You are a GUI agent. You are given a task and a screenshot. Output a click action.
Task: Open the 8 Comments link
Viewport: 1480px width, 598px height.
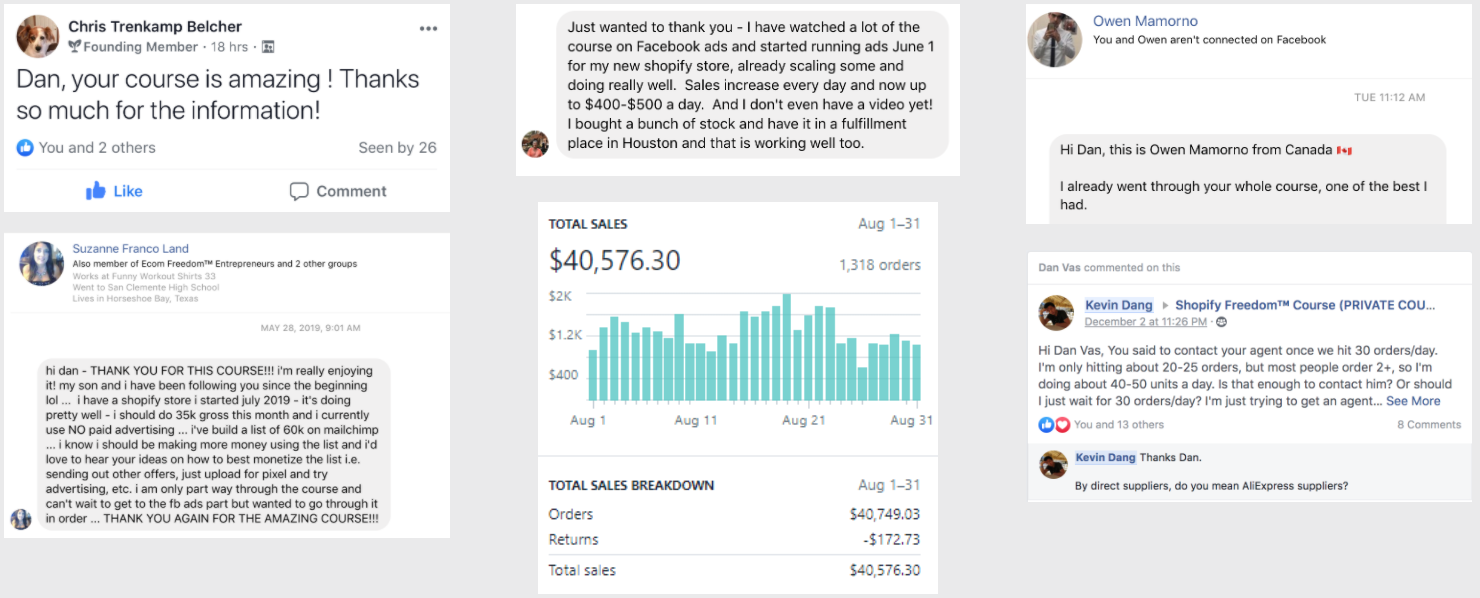point(1429,425)
